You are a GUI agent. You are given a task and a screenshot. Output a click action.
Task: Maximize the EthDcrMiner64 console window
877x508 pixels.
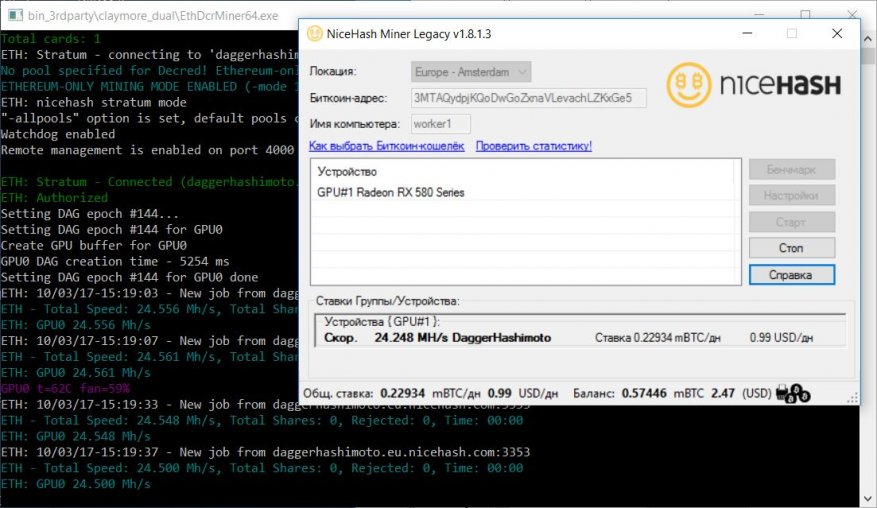pyautogui.click(x=806, y=16)
